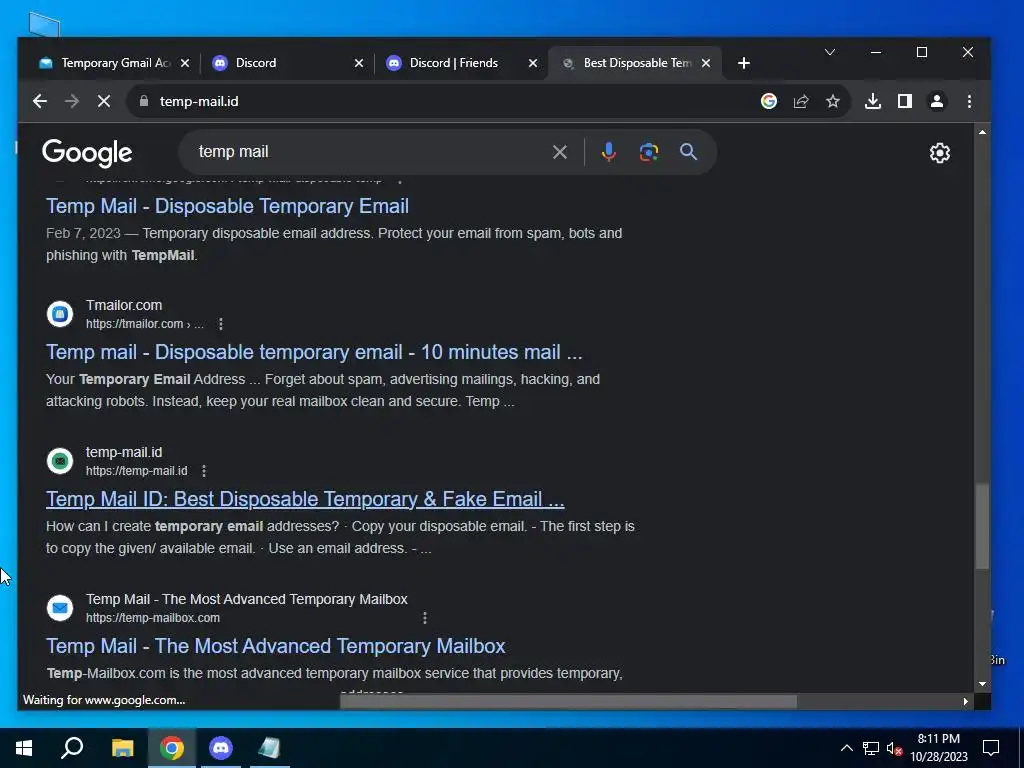1024x768 pixels.
Task: Go back to the previous page
Action: point(40,101)
